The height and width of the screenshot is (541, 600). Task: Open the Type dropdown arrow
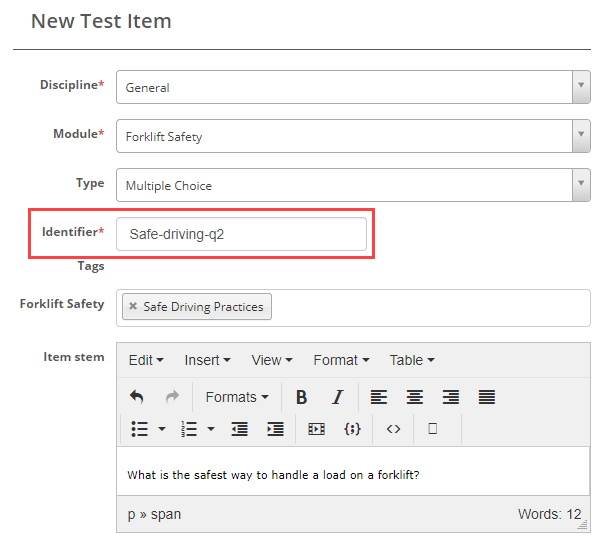[580, 185]
